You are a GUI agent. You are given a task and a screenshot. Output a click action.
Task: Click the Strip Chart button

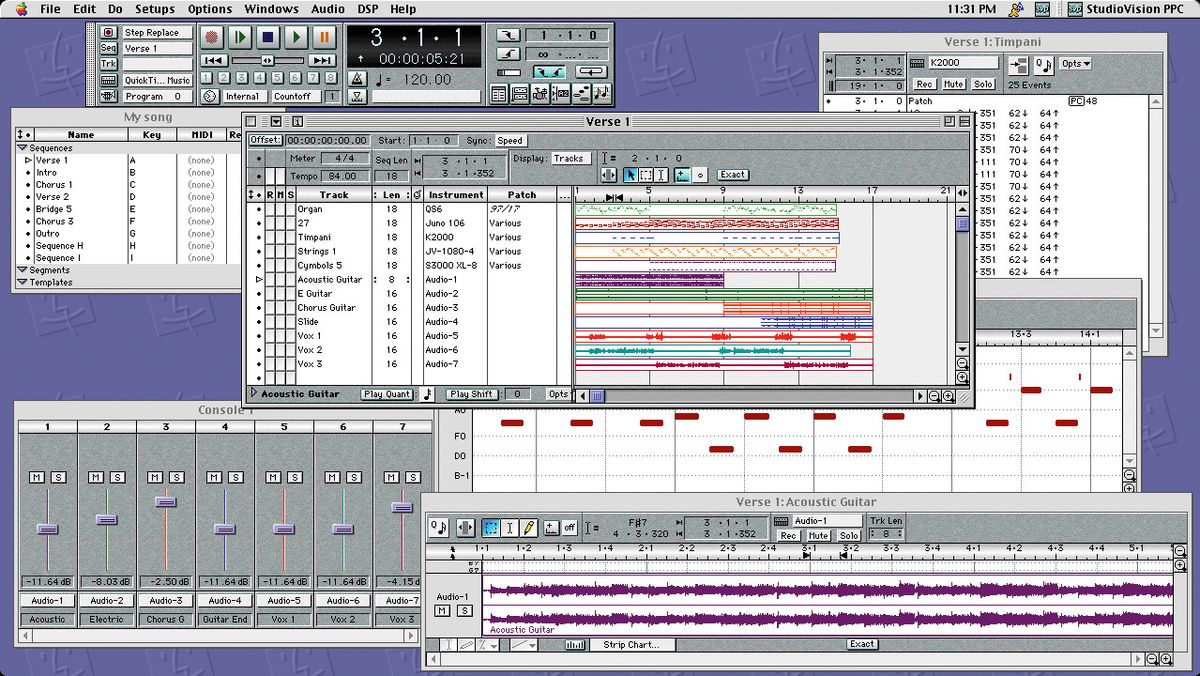(632, 645)
